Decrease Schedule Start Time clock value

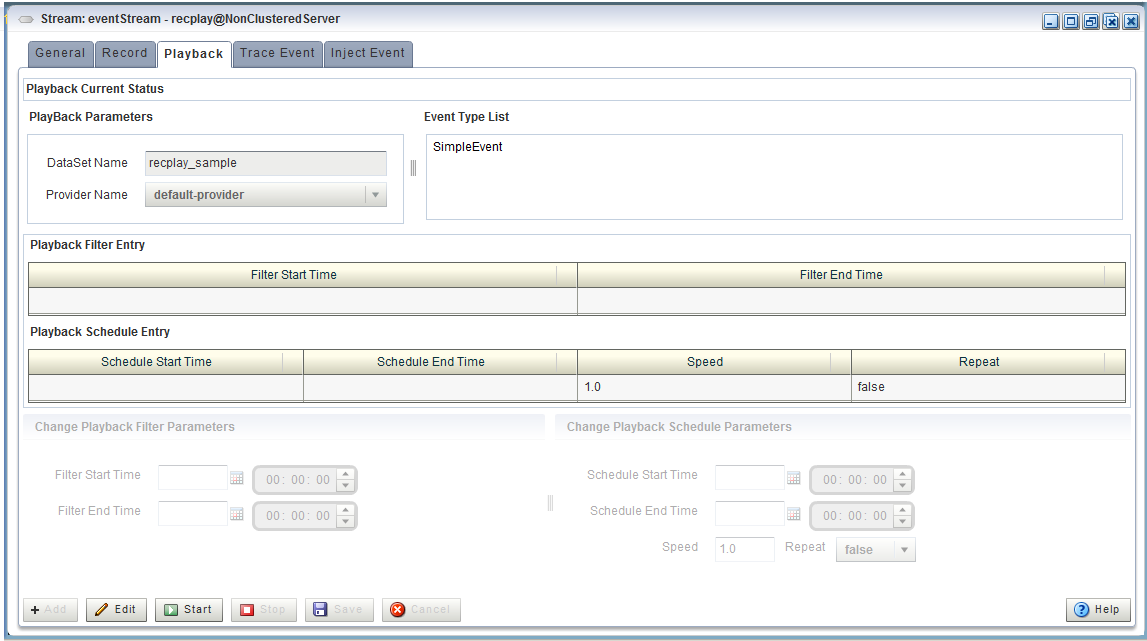point(903,486)
